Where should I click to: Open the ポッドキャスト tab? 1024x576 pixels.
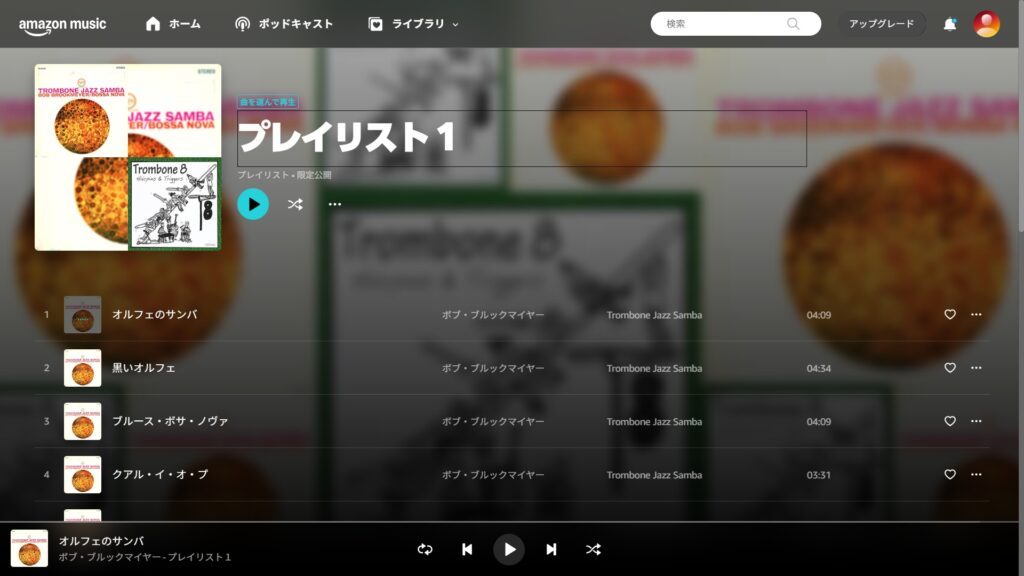(x=284, y=24)
